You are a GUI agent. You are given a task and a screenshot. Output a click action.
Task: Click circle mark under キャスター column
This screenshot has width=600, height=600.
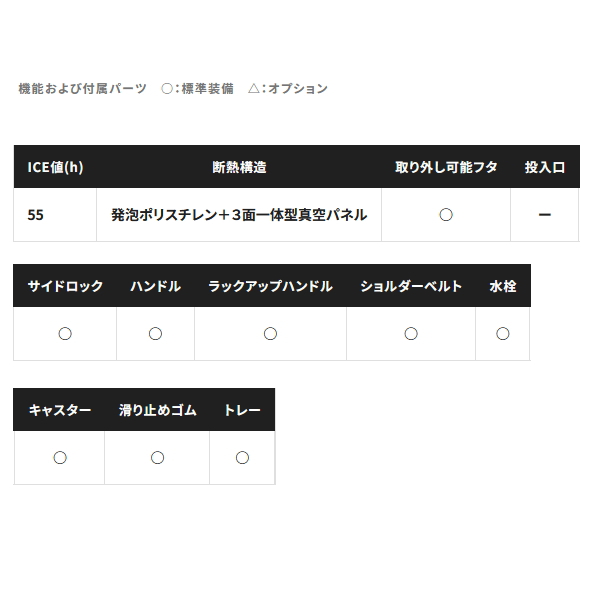60,458
